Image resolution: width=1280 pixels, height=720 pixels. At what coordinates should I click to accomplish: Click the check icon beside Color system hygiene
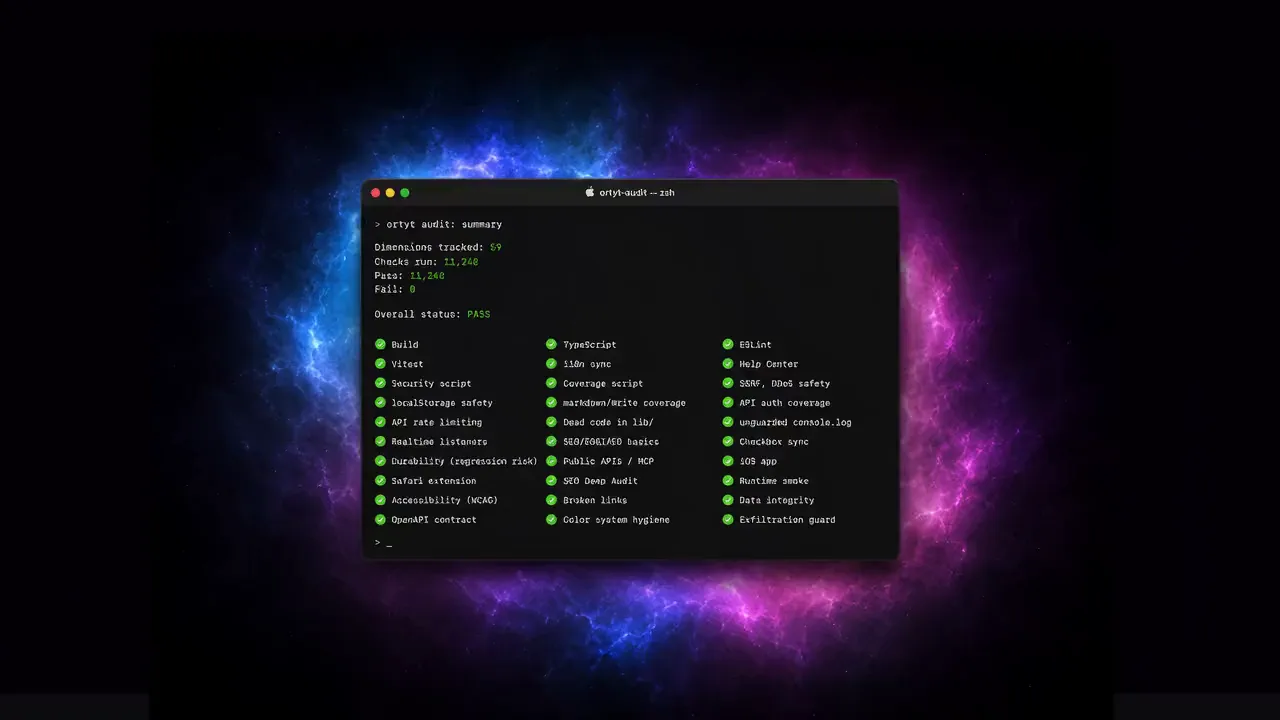551,520
